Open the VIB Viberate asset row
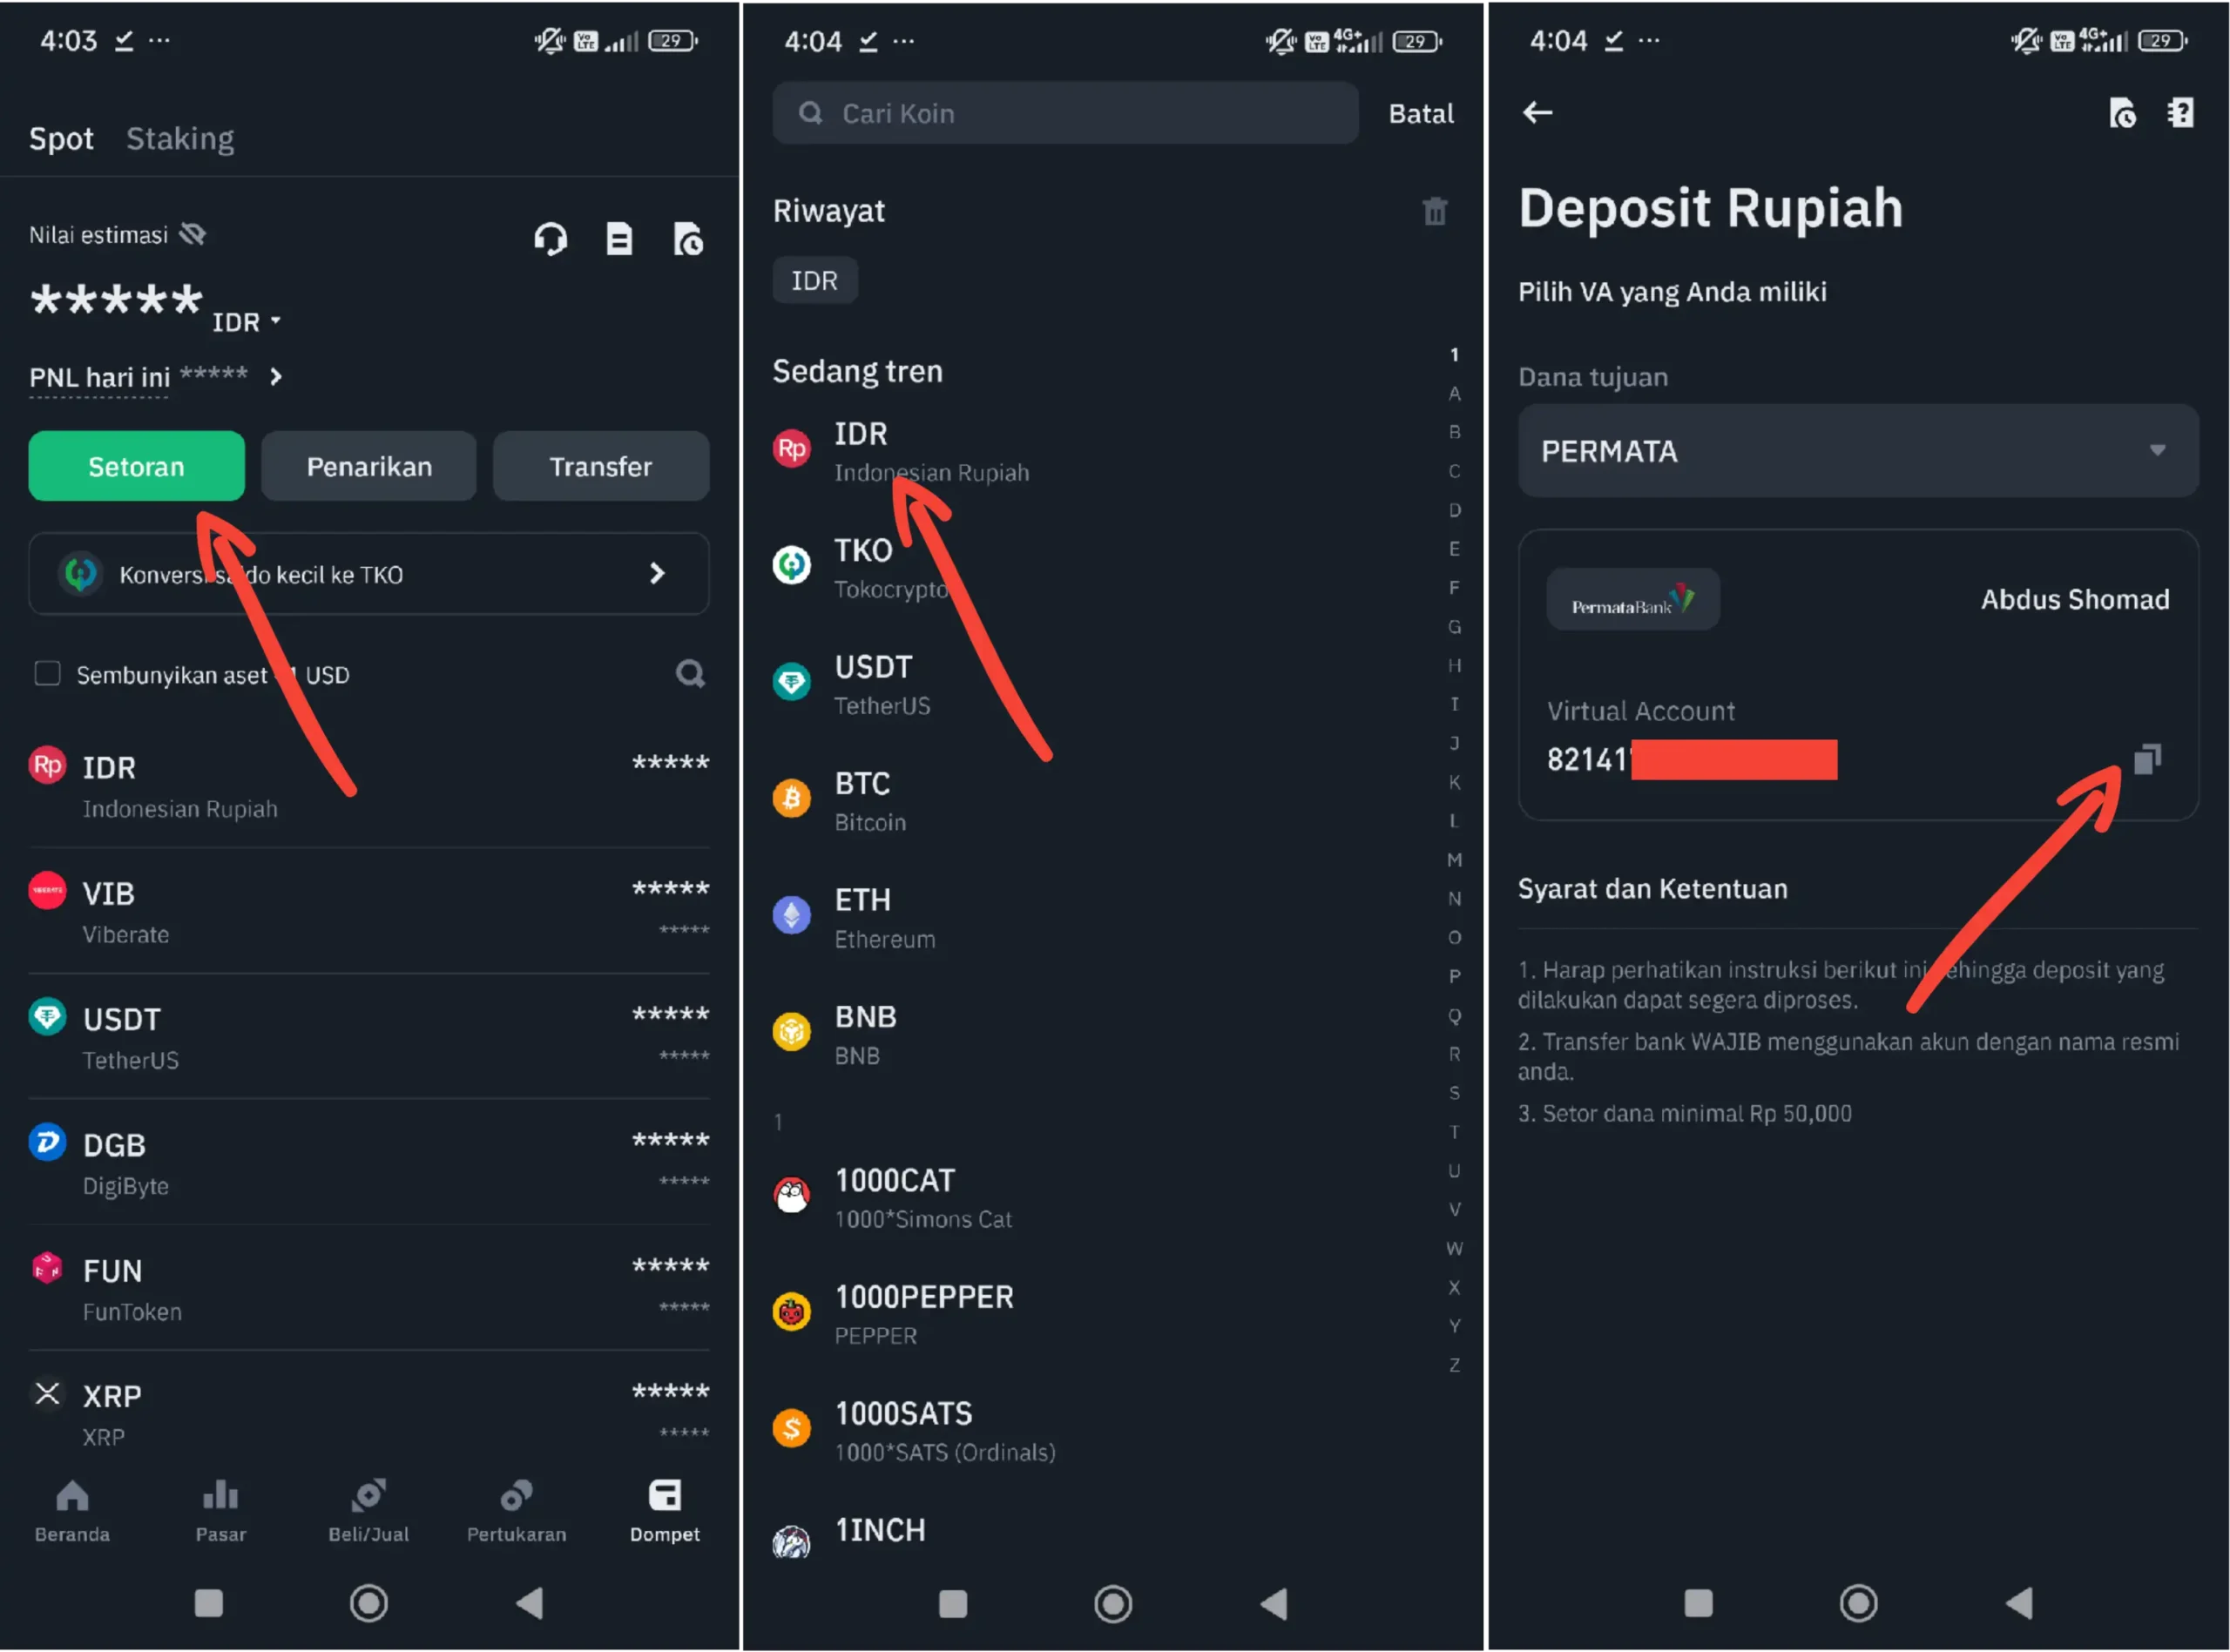 click(369, 912)
